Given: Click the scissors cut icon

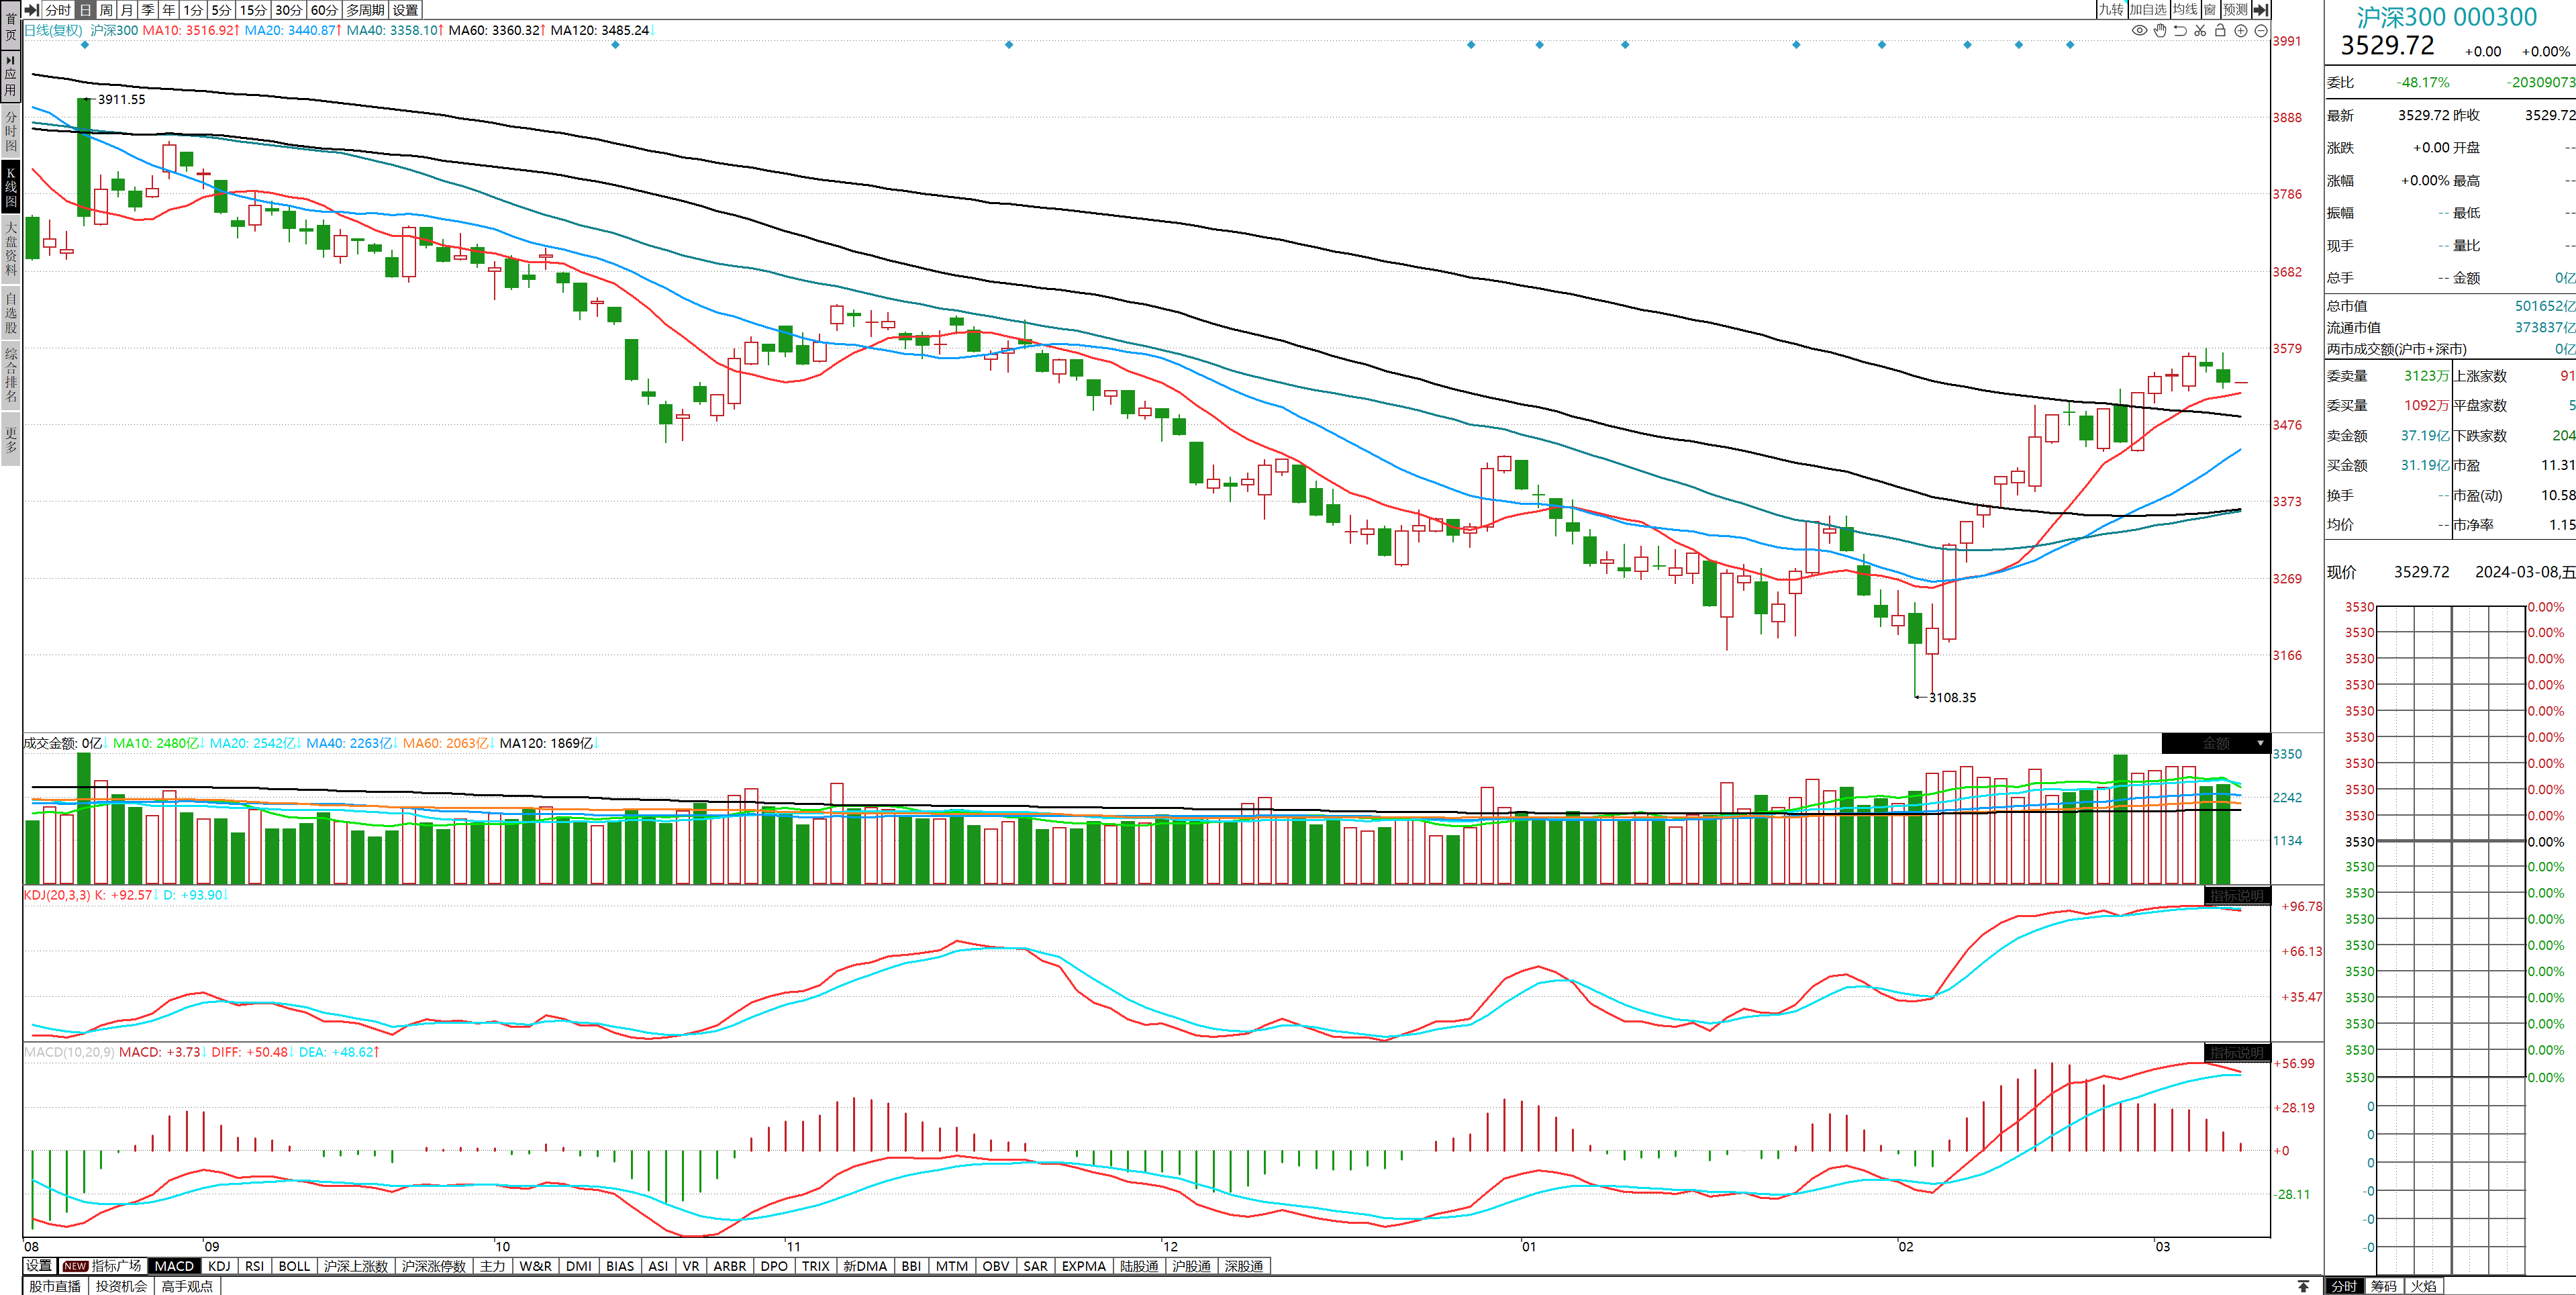Looking at the screenshot, I should [2200, 31].
